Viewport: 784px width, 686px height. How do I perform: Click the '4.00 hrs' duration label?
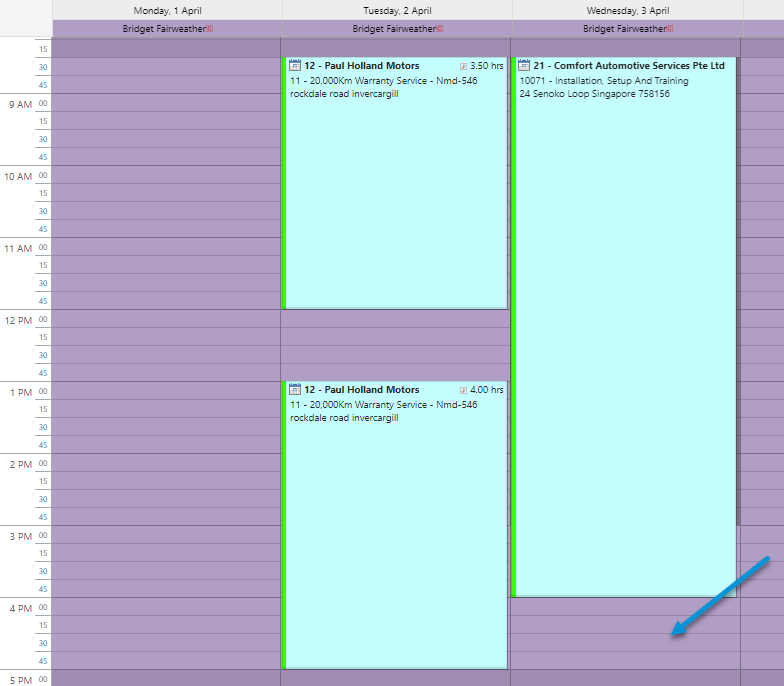486,390
